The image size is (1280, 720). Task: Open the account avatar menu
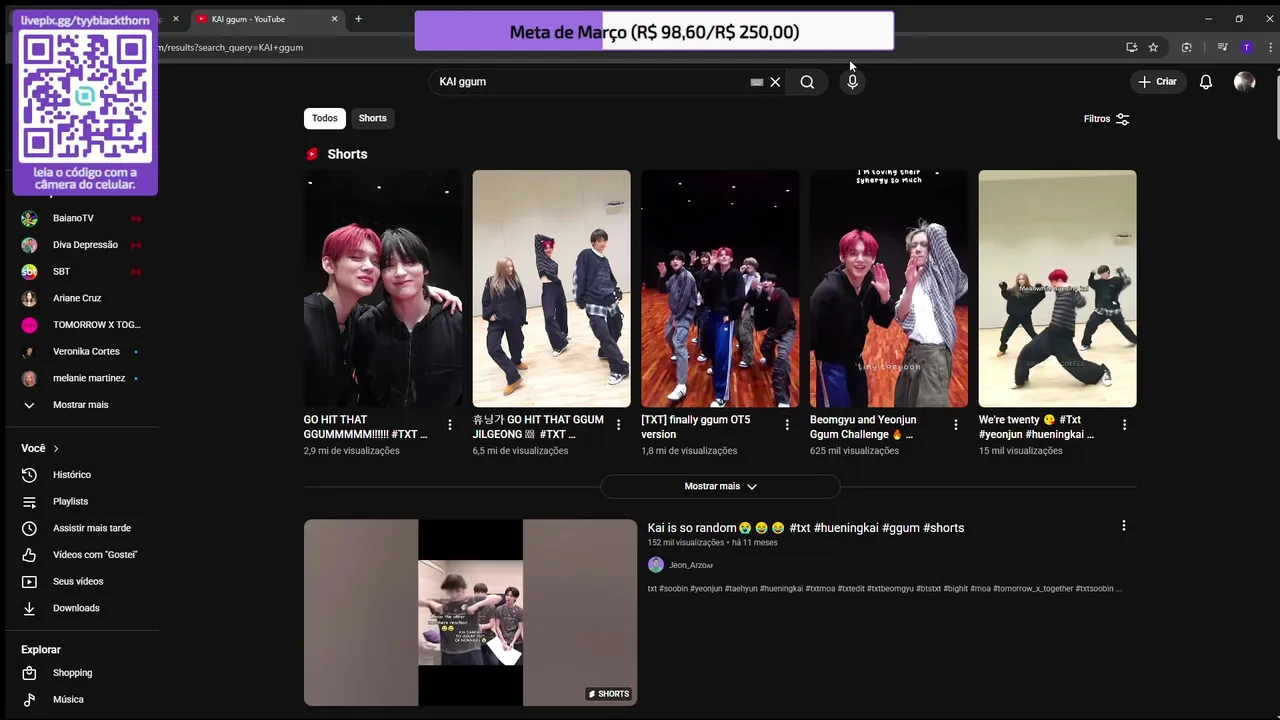(x=1244, y=82)
